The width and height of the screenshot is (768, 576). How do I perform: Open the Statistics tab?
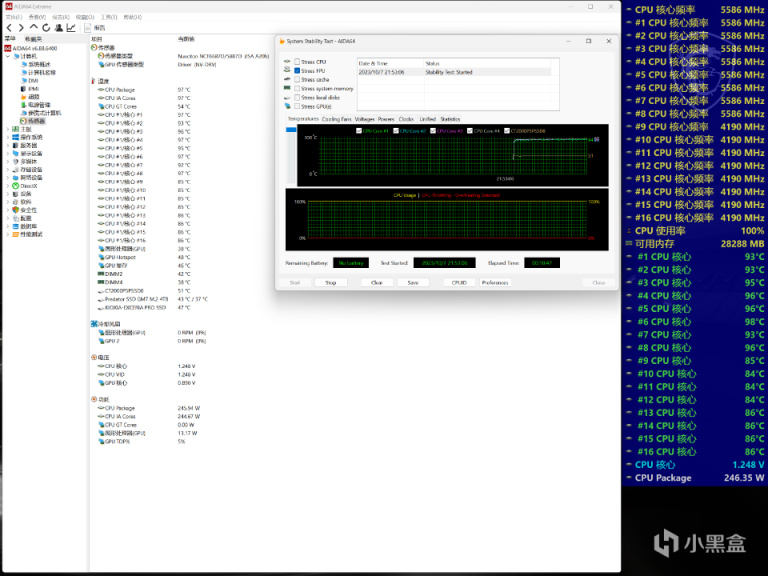(450, 119)
